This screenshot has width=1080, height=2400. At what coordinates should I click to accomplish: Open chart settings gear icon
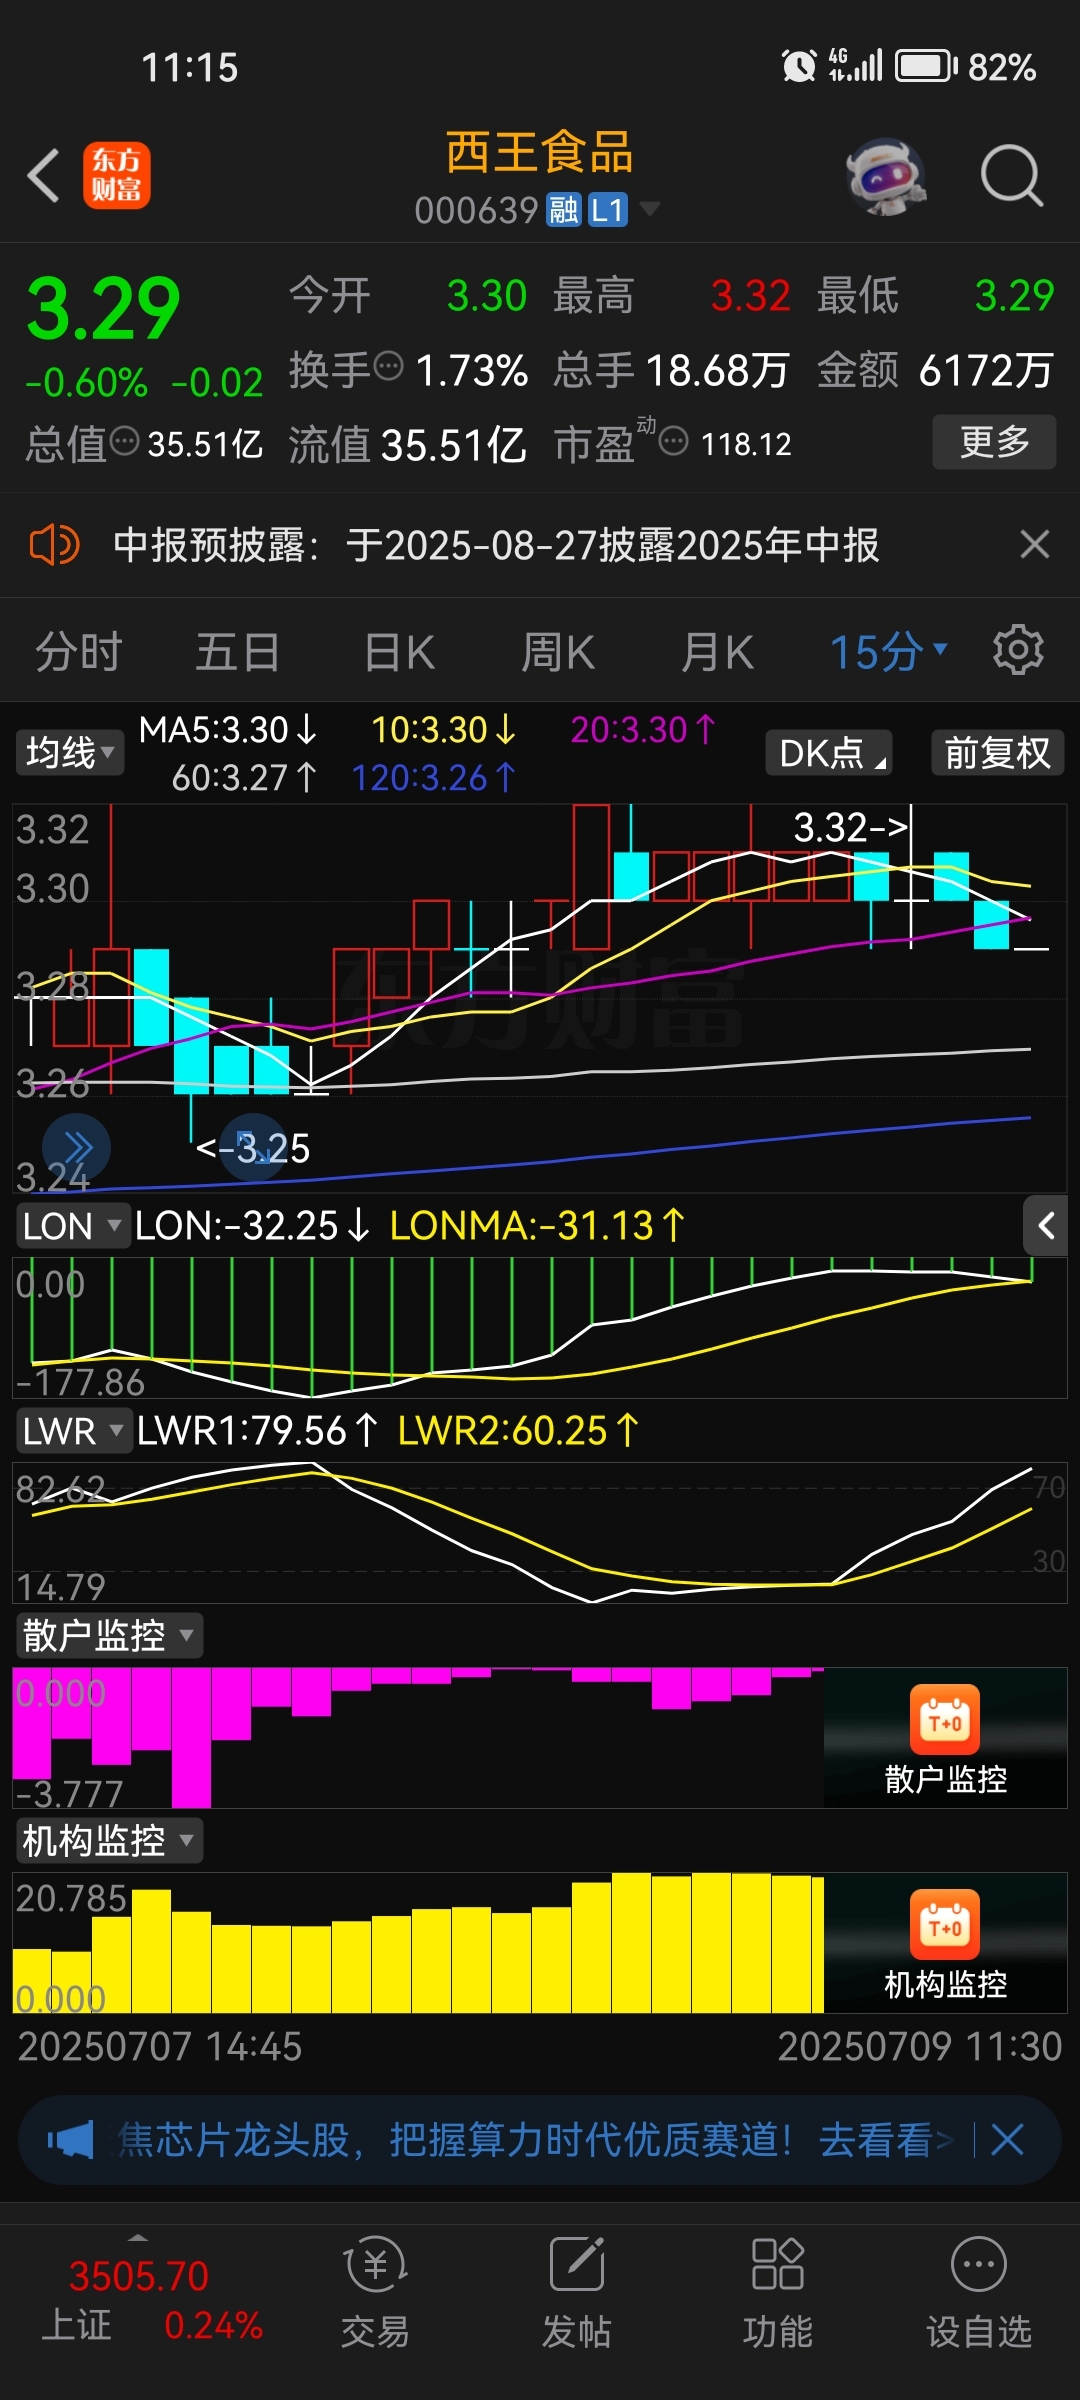click(x=1018, y=650)
